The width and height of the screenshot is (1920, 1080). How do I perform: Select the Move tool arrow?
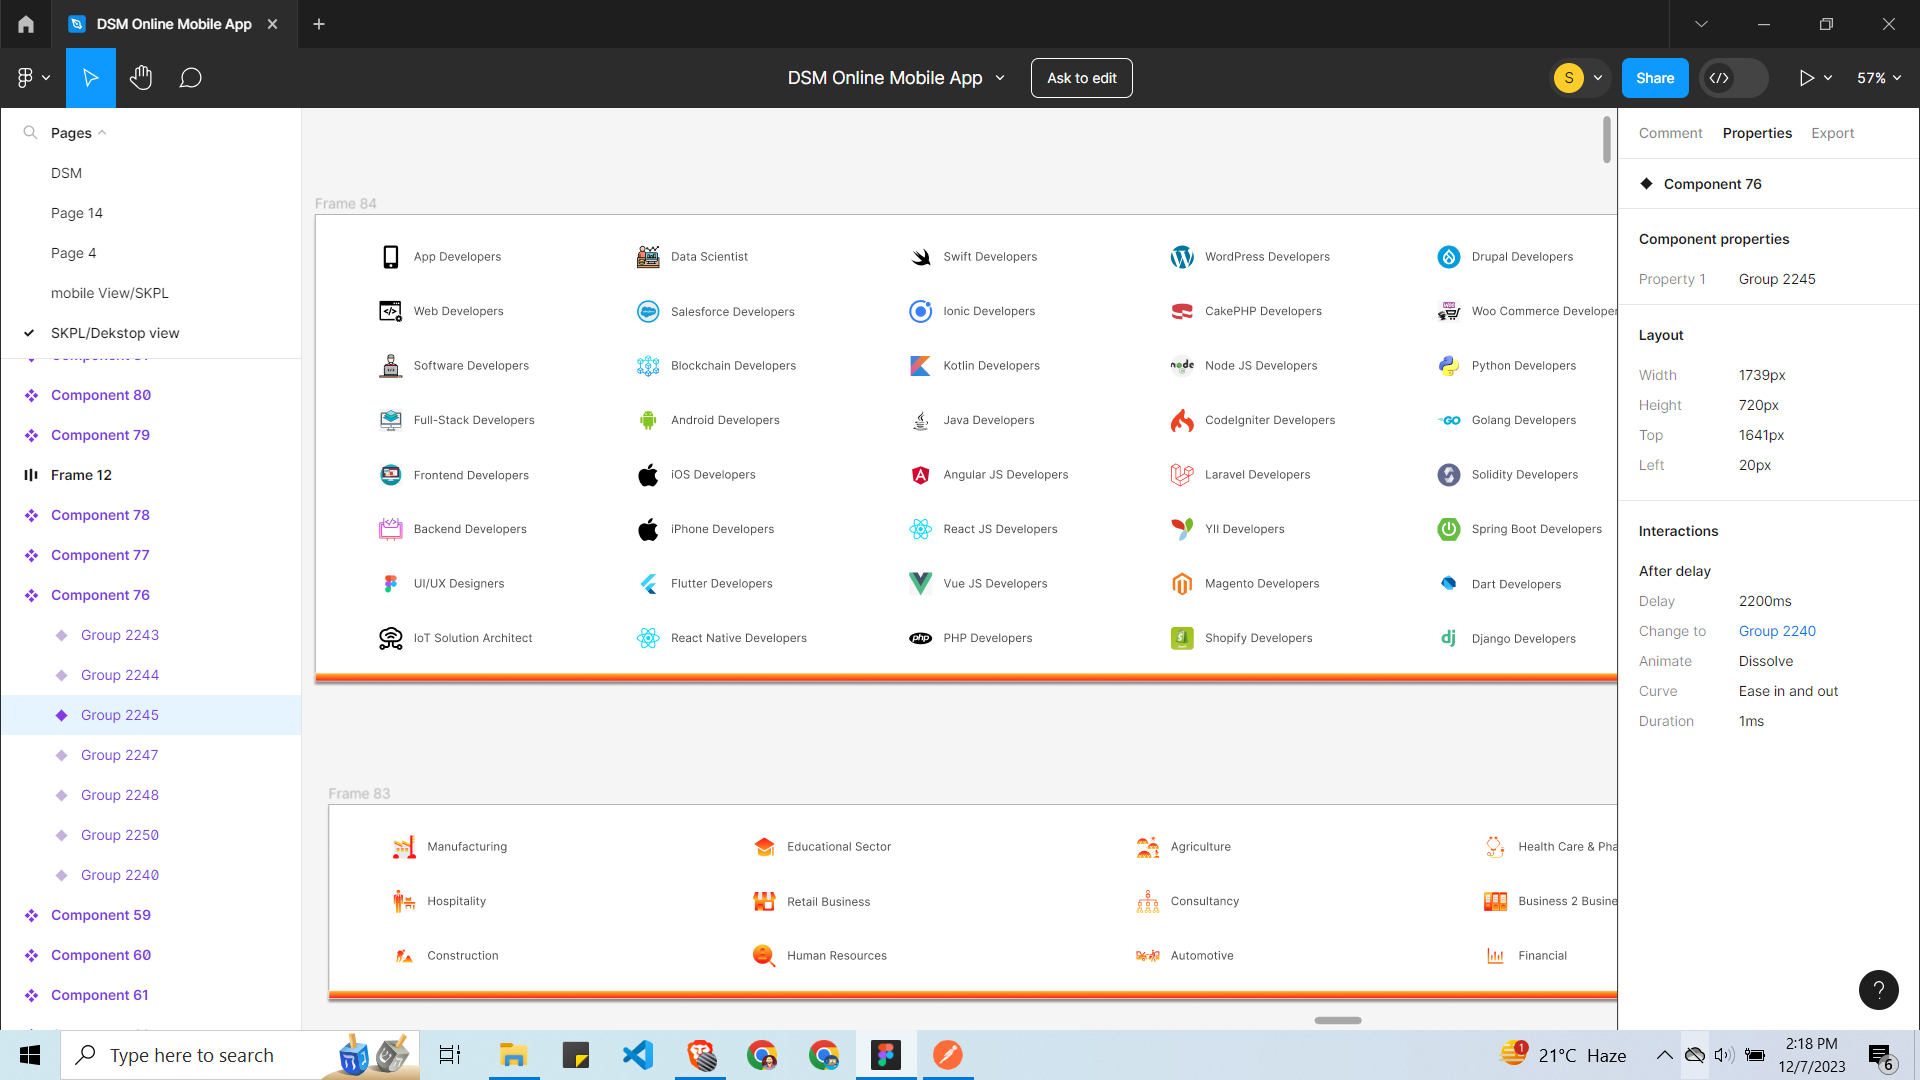pos(91,78)
